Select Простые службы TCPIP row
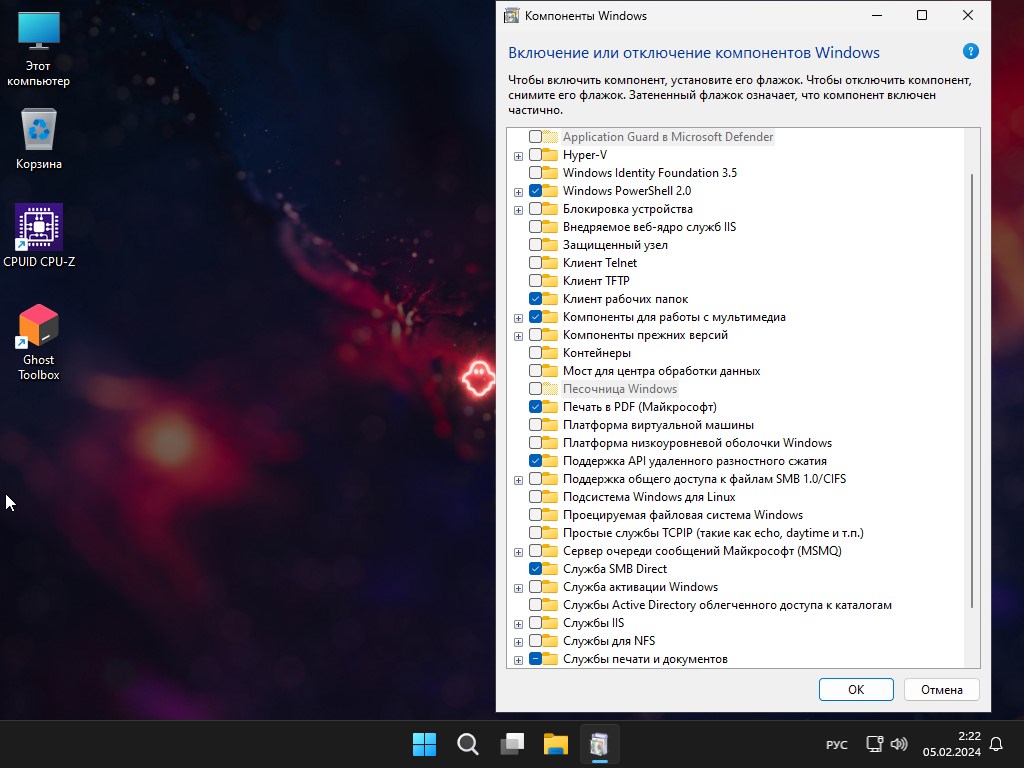Viewport: 1024px width, 768px height. [x=713, y=533]
